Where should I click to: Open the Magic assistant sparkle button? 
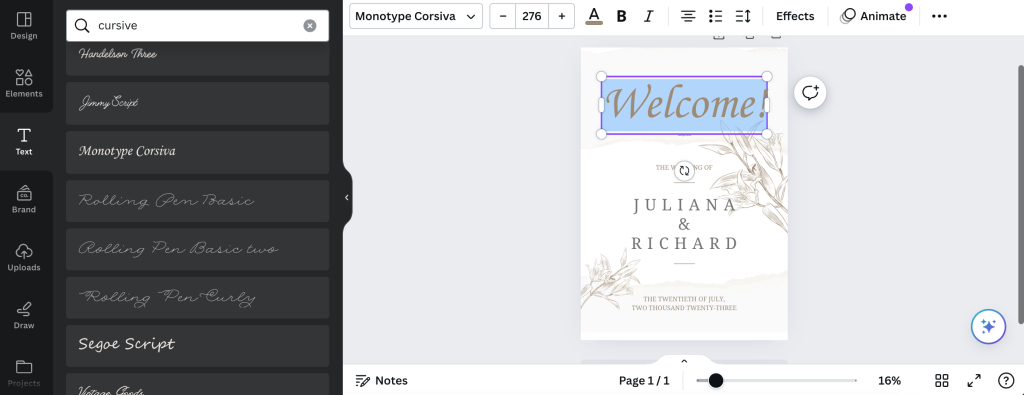coord(988,326)
